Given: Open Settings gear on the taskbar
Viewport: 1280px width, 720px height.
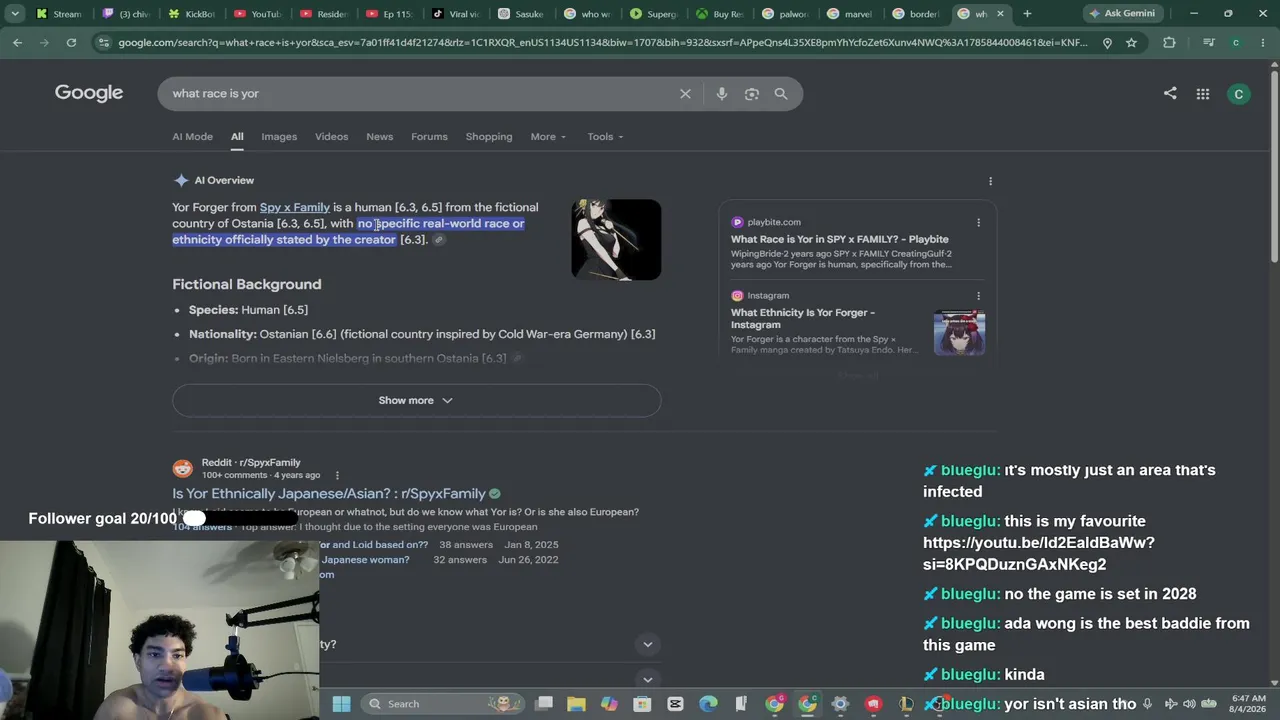Looking at the screenshot, I should point(840,704).
